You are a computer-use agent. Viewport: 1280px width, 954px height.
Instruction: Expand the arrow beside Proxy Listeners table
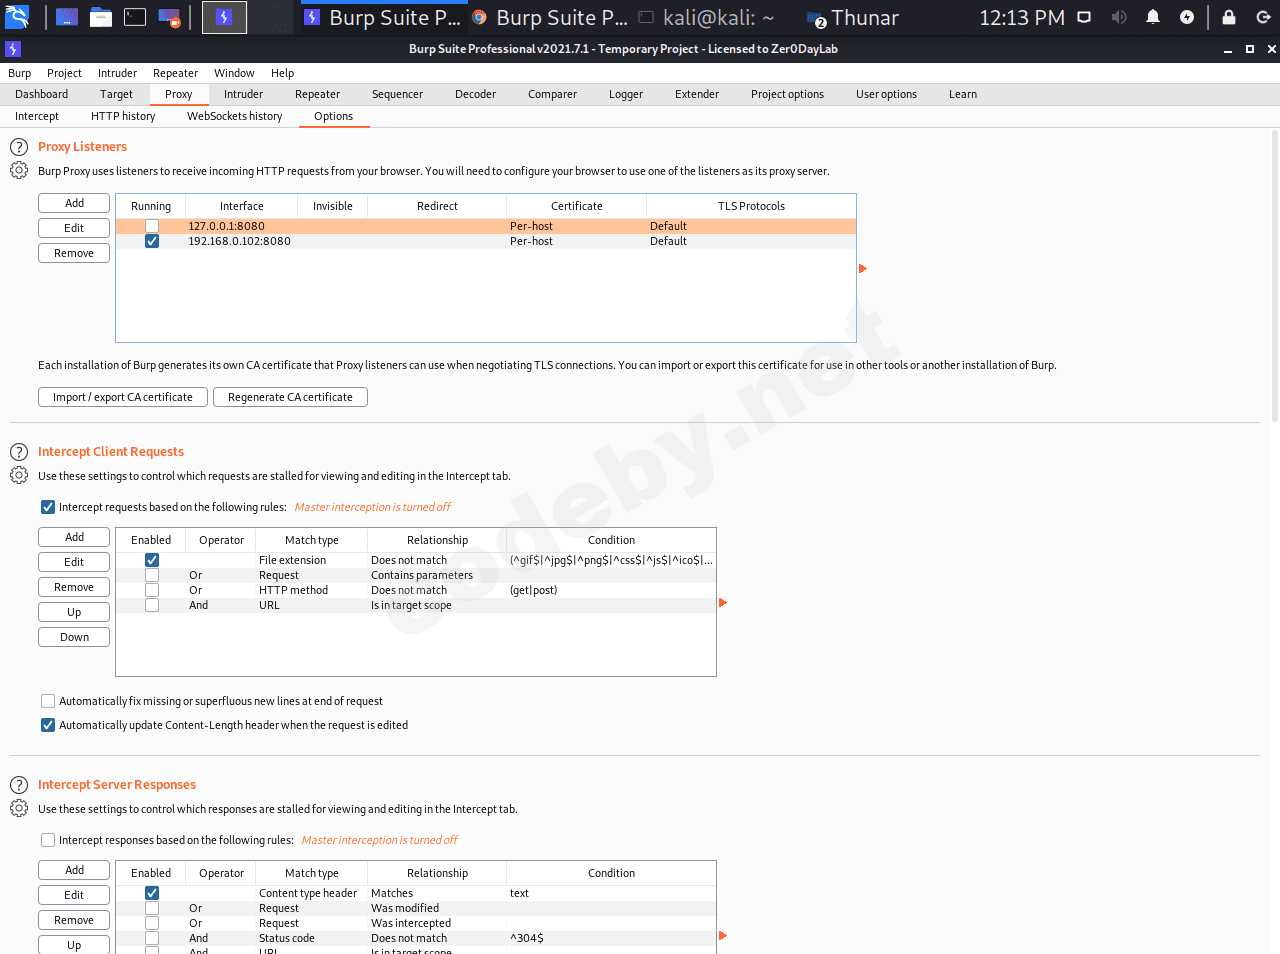[x=863, y=268]
